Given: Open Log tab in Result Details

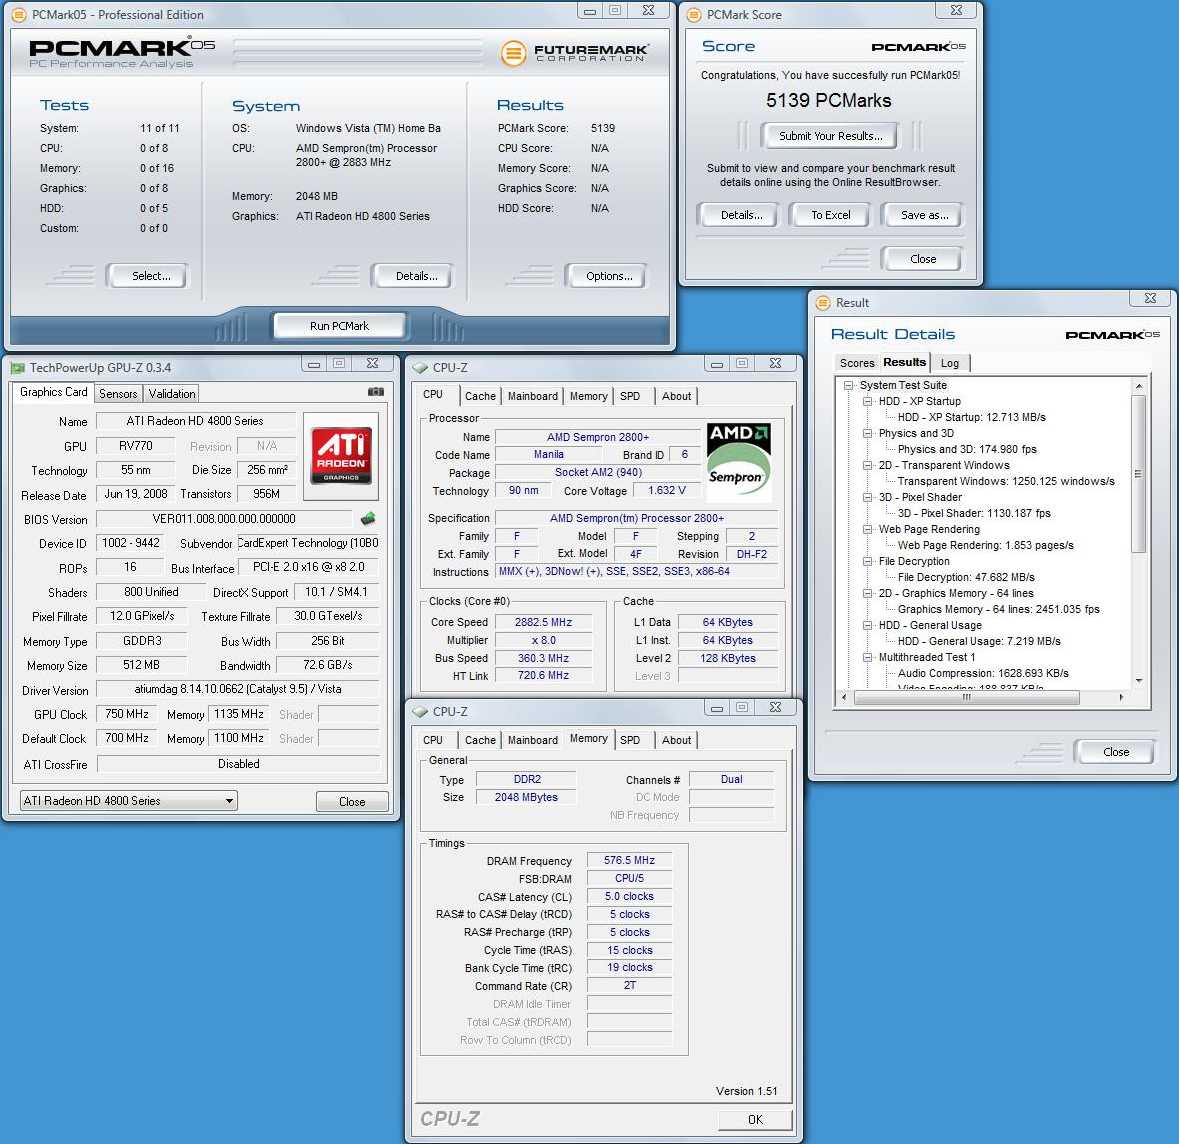Looking at the screenshot, I should 950,363.
